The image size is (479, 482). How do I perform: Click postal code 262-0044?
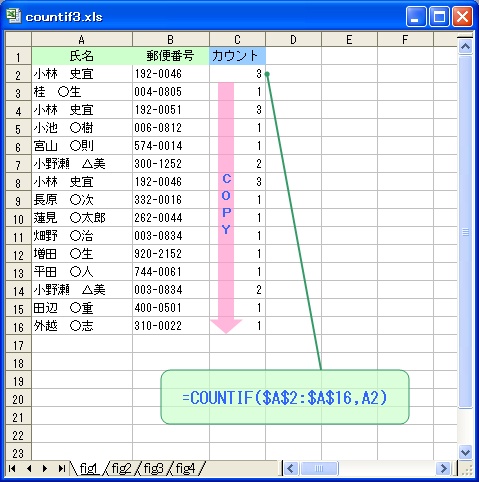(171, 218)
